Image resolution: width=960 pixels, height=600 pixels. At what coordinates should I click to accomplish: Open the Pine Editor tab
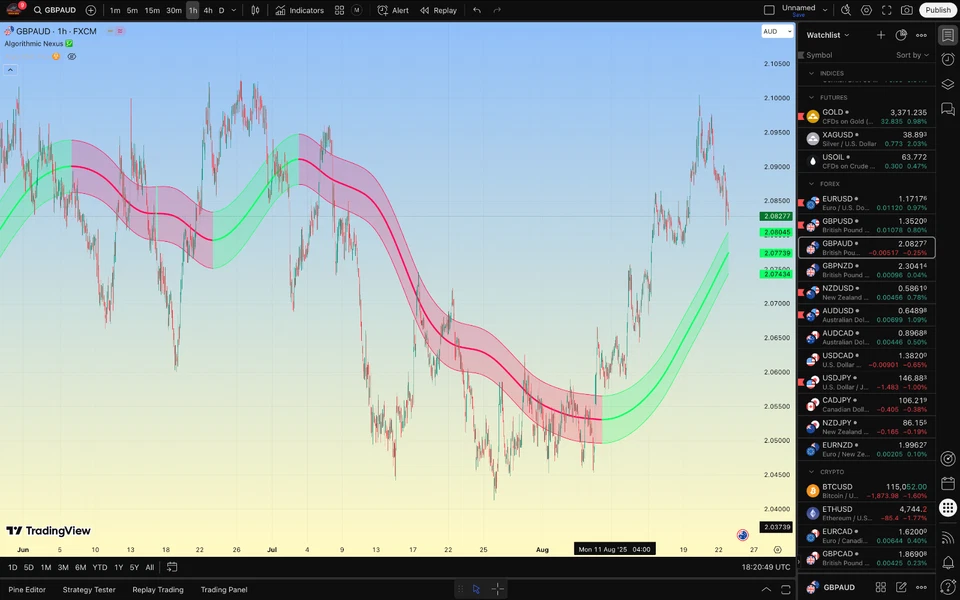pos(26,589)
